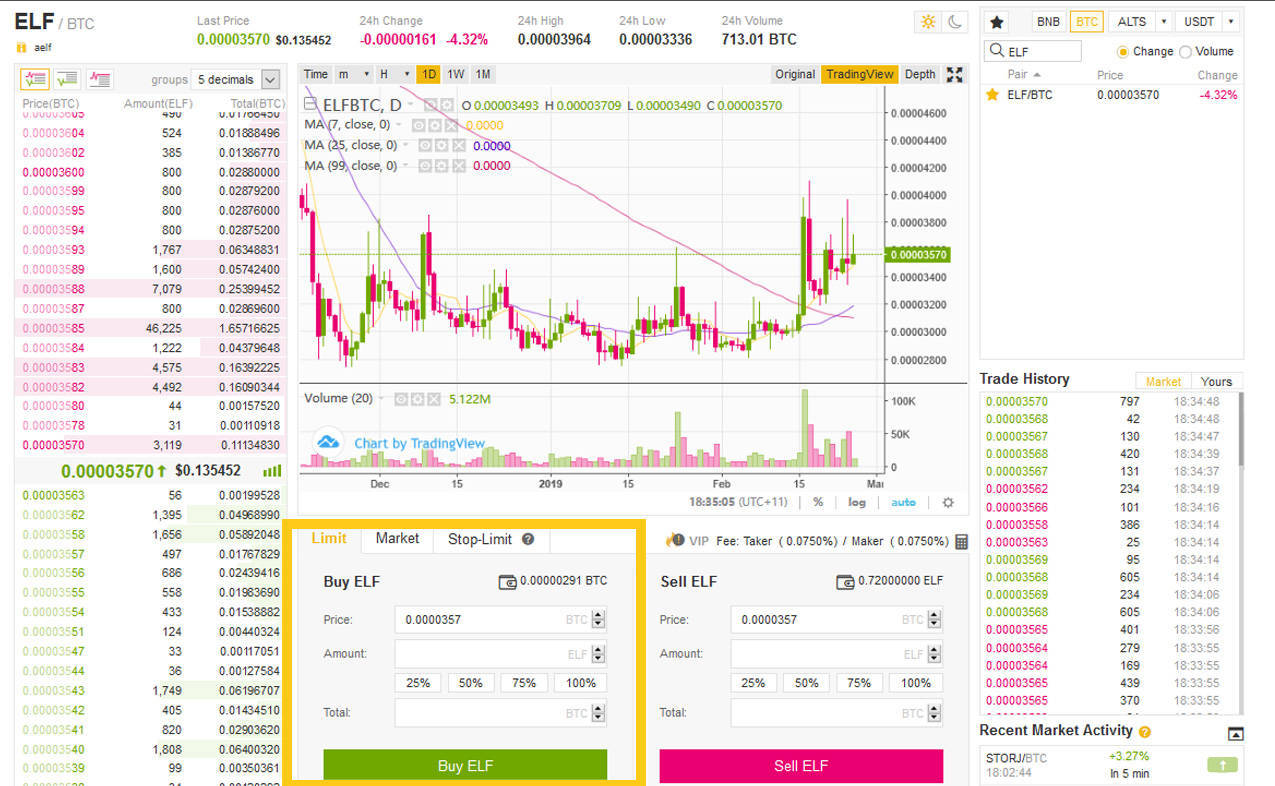Viewport: 1275px width, 786px height.
Task: Open the STORJ/BTC recent activity entry
Action: pos(1113,765)
